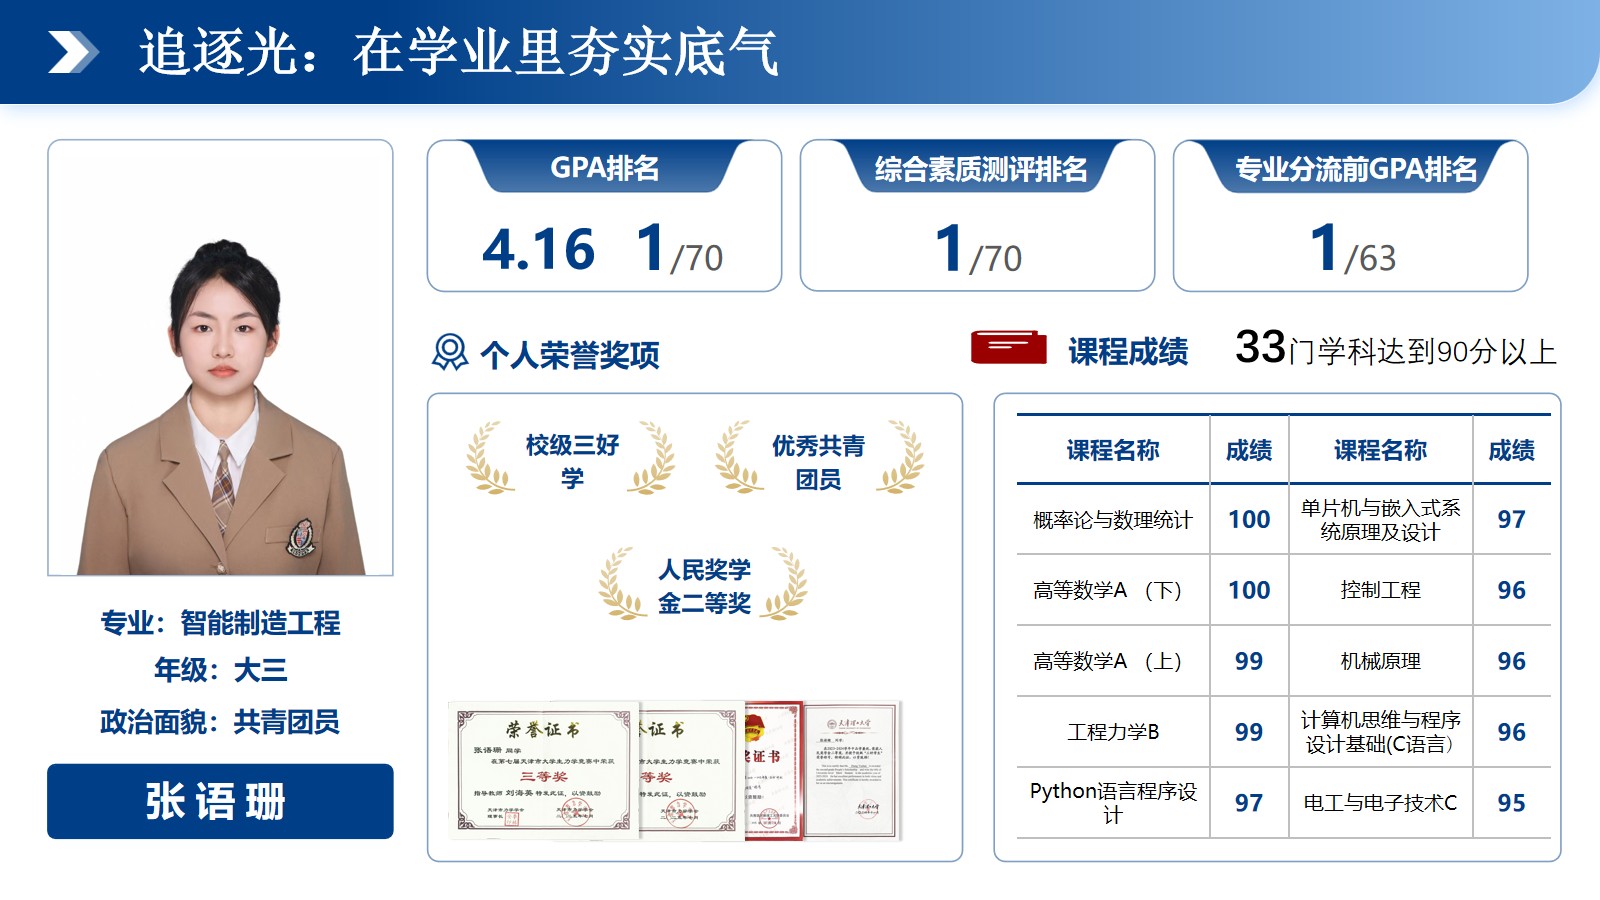This screenshot has height=900, width=1600.
Task: Click the Python语言程序设计 course cell
Action: tap(1112, 803)
